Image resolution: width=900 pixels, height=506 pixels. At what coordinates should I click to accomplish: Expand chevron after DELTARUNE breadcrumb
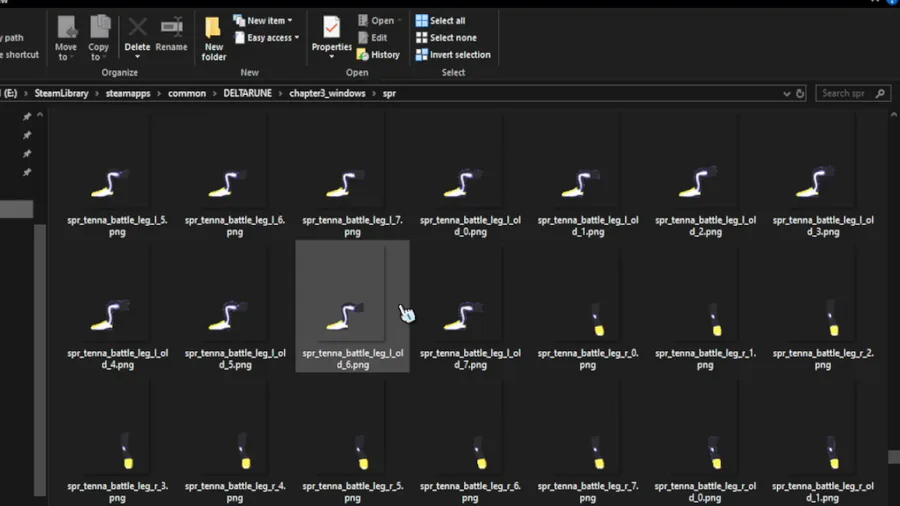click(x=281, y=94)
